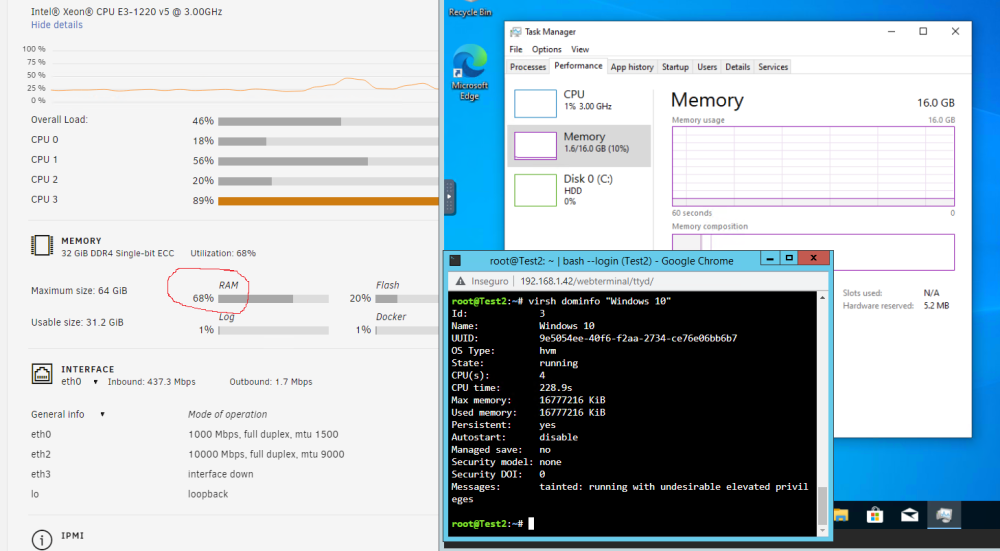
Task: Click the terminal command prompt cursor
Action: click(x=531, y=524)
